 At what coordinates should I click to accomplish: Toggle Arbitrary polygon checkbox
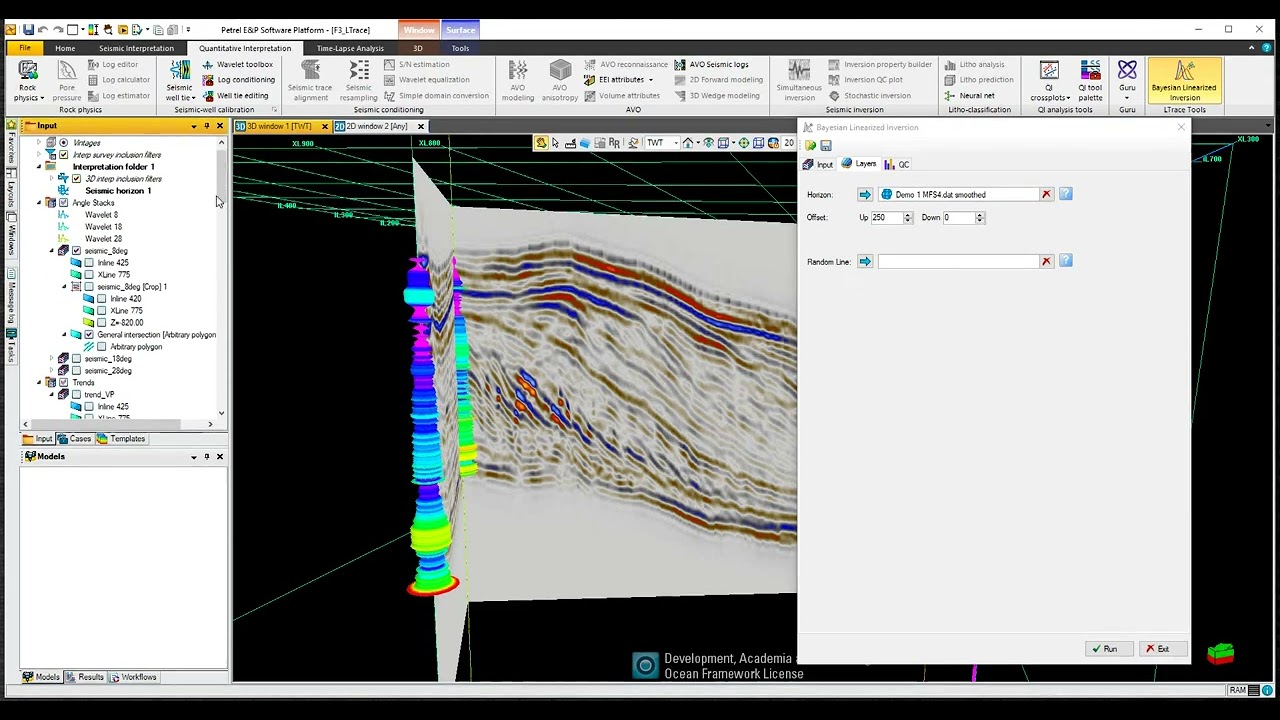coord(101,347)
